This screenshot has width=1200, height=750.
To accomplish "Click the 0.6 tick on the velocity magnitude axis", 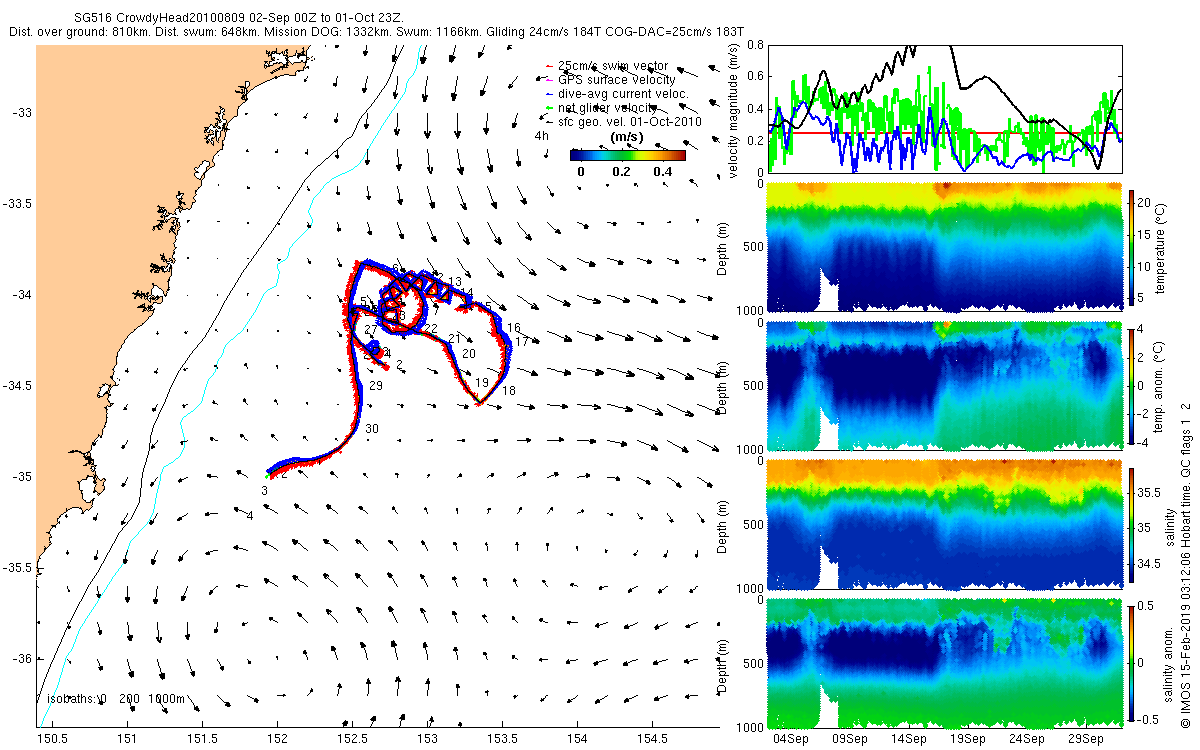I will click(x=755, y=78).
